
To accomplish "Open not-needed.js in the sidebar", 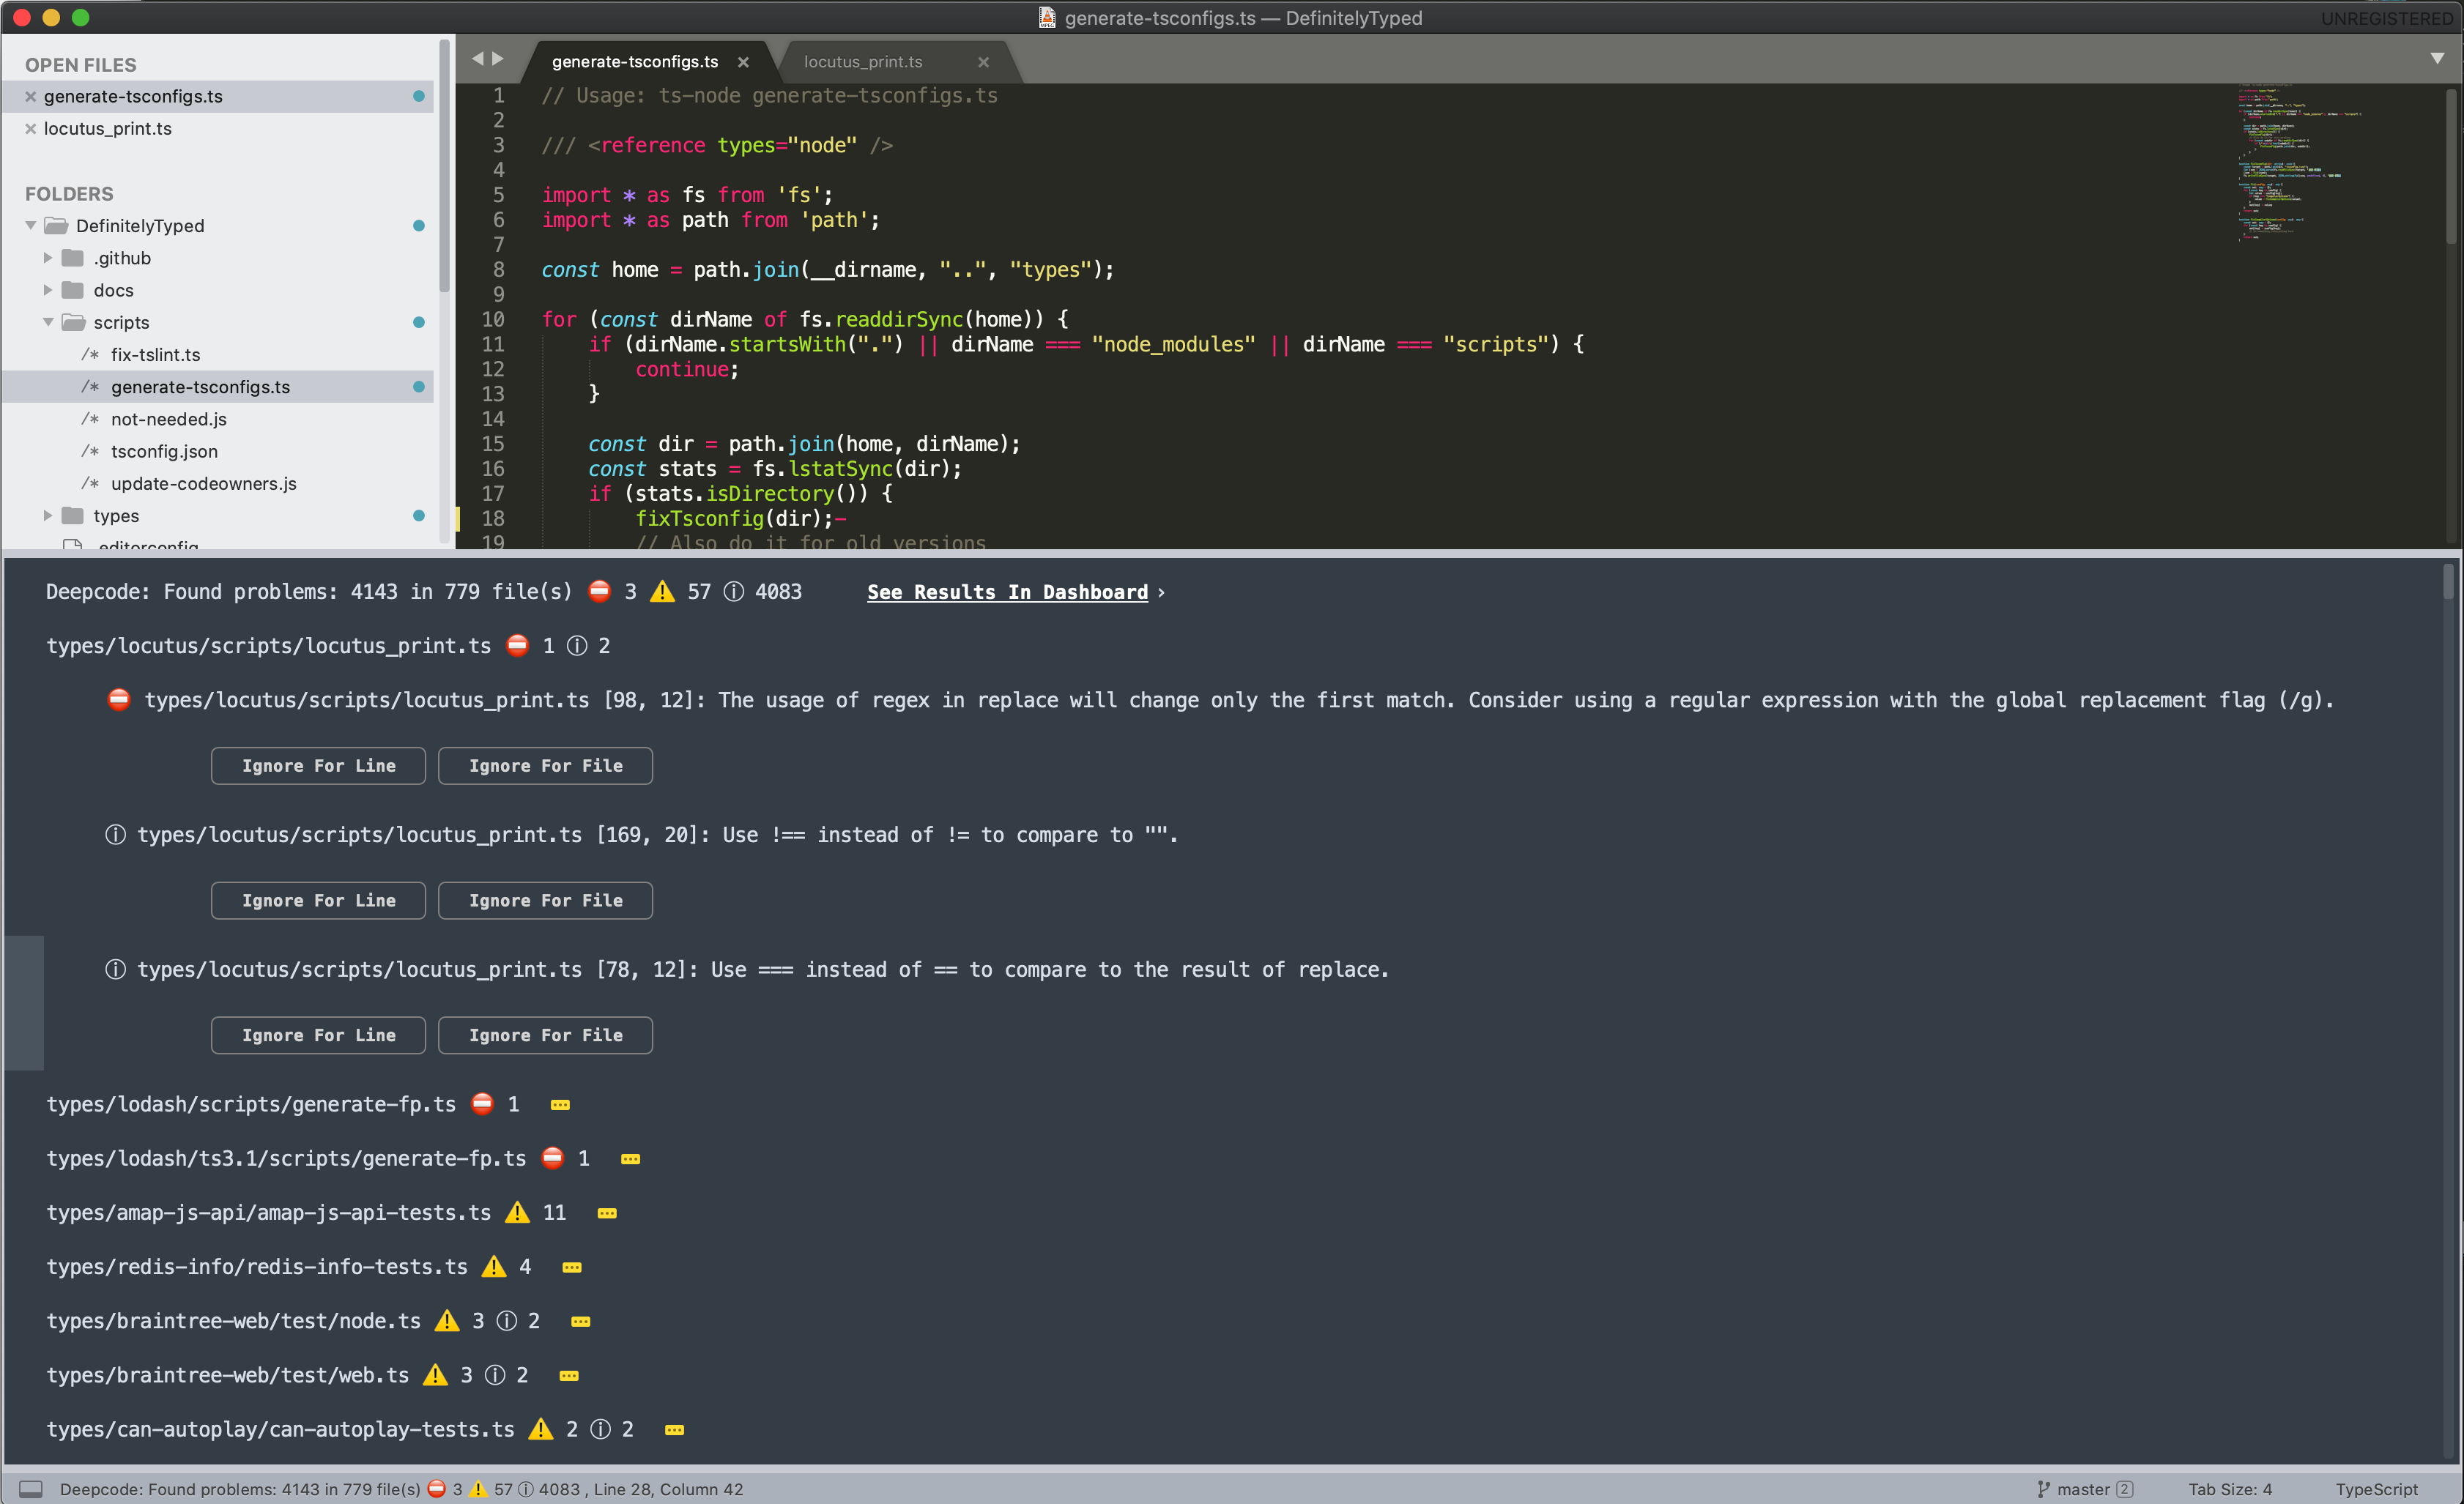I will coord(169,419).
